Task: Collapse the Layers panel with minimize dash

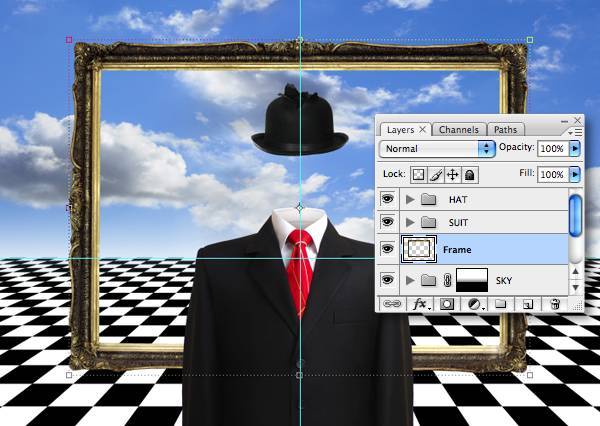Action: click(x=564, y=121)
